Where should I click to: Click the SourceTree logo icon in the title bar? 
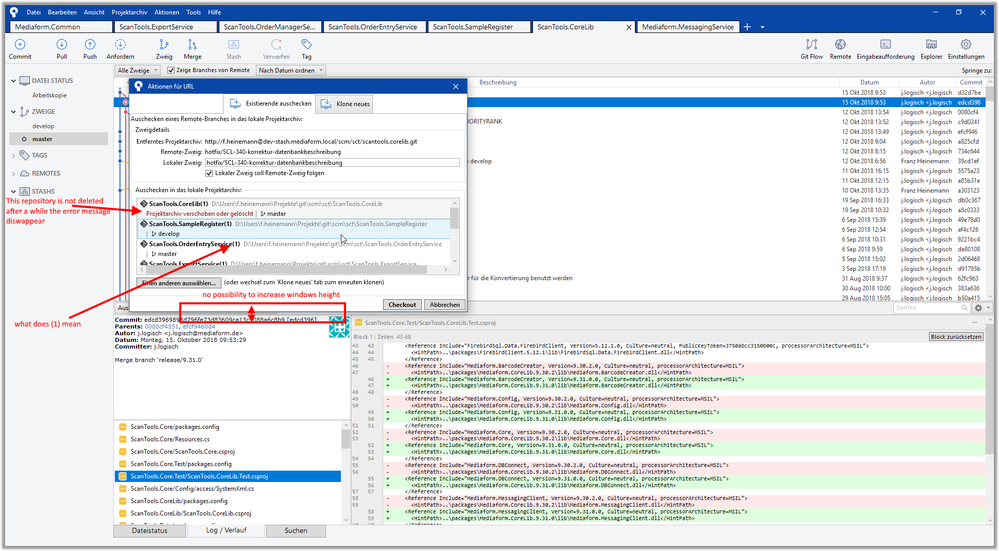(x=14, y=12)
